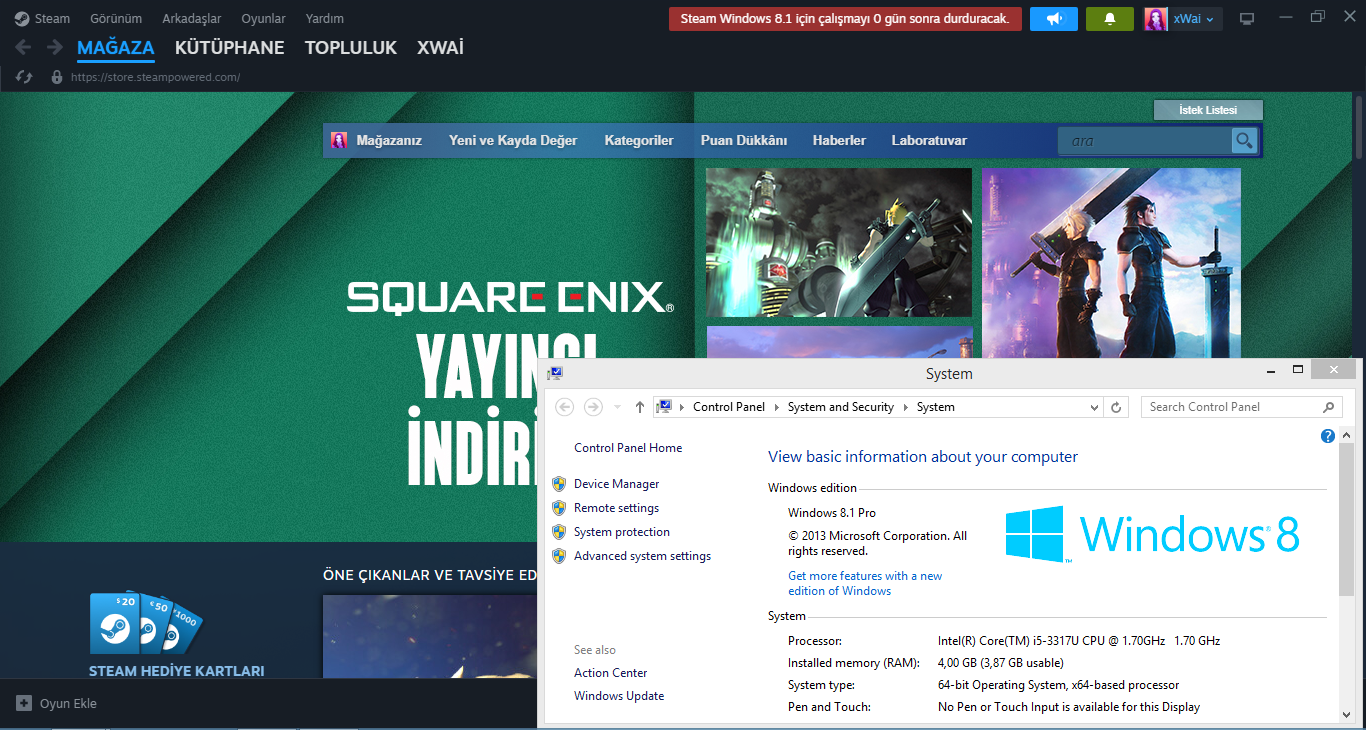The width and height of the screenshot is (1366, 730).
Task: Follow 'Get more features with a new edition' link
Action: (865, 583)
